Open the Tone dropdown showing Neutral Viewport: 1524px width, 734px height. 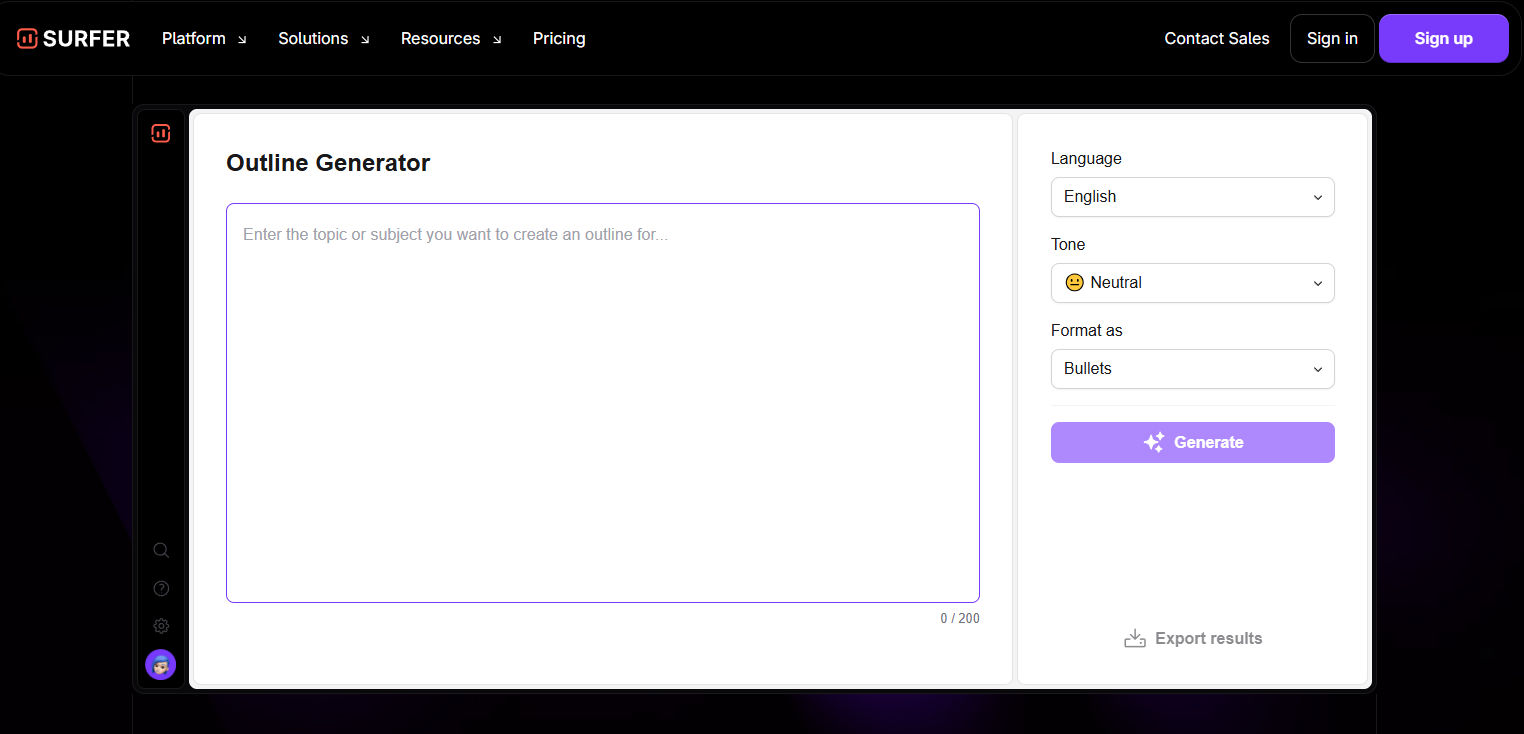[1192, 283]
